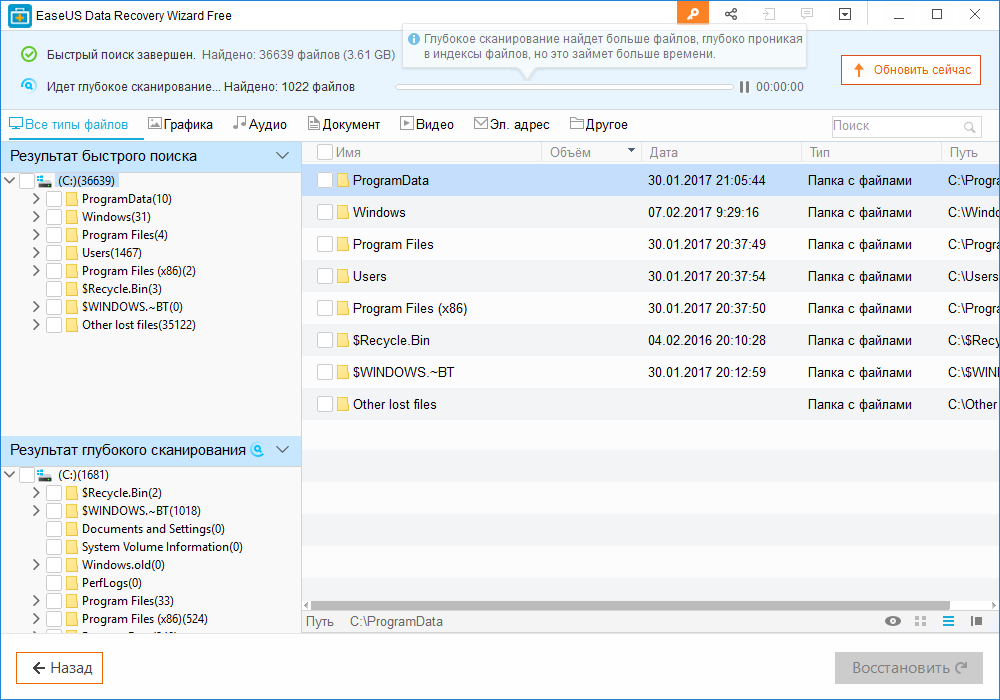Open the Графика file type tab

181,125
